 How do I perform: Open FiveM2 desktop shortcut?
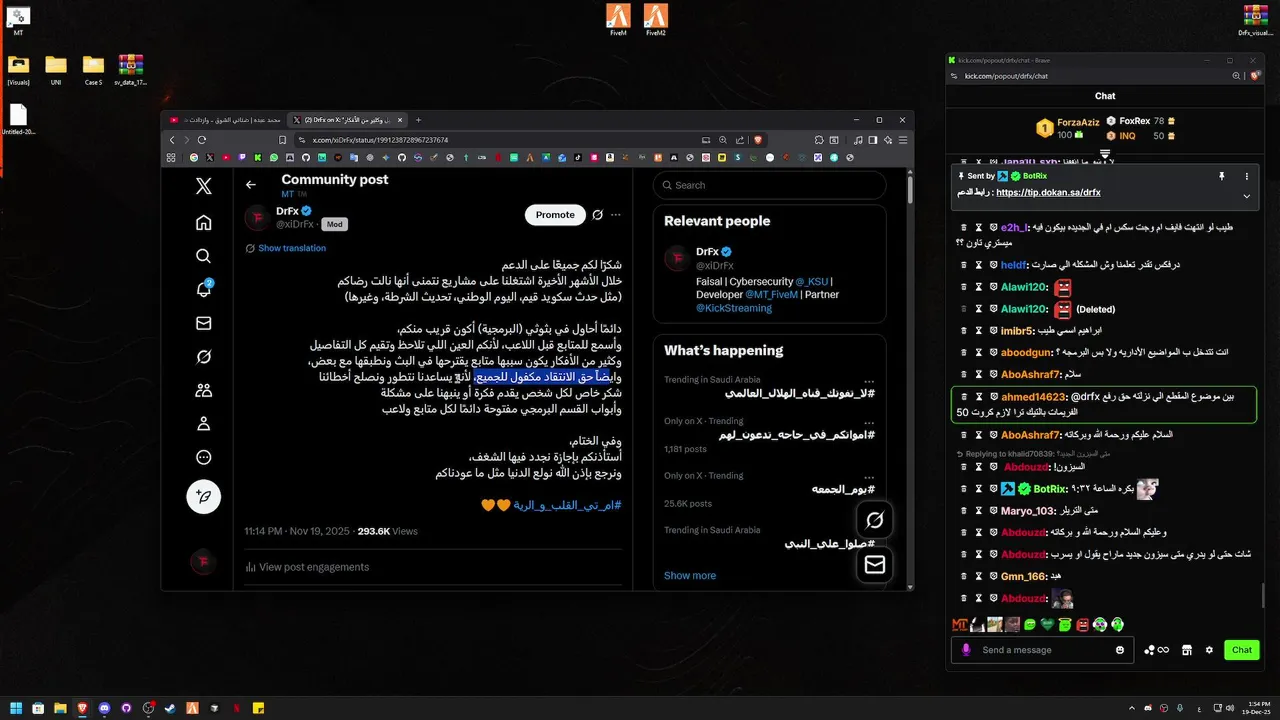click(656, 19)
